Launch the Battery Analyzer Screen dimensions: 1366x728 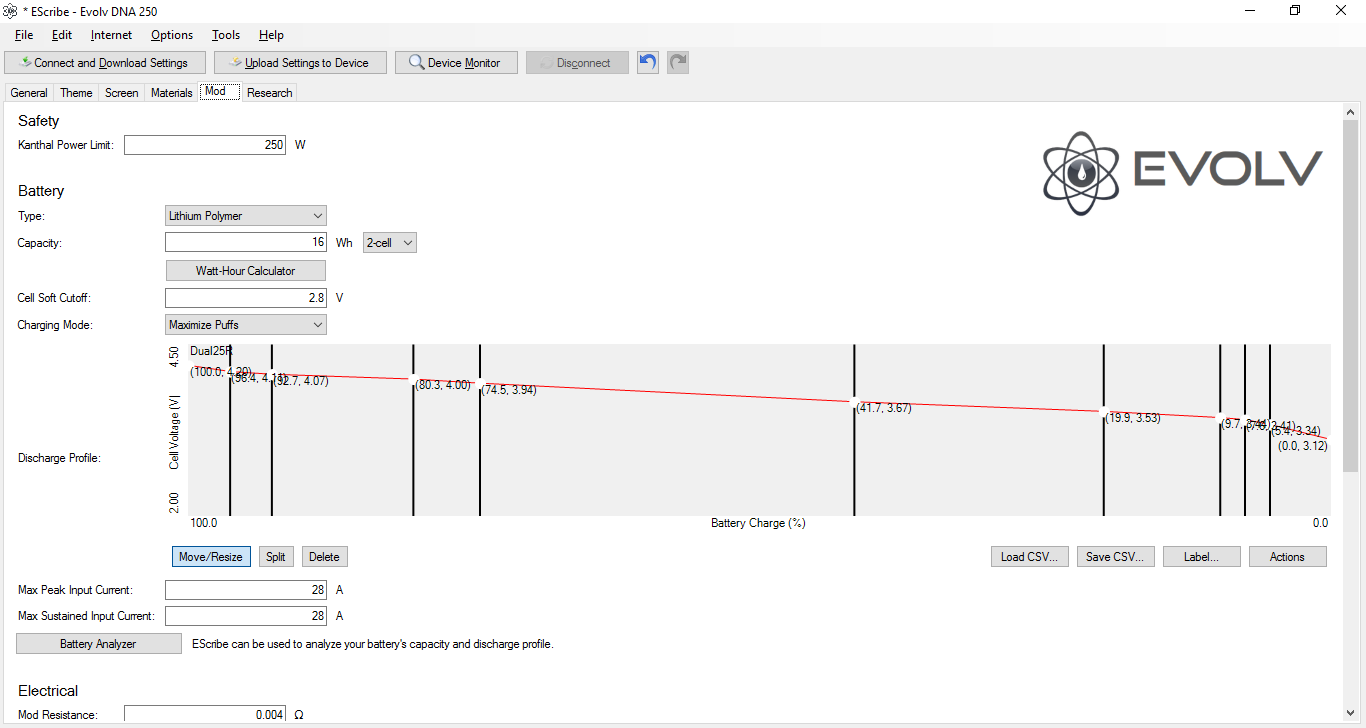pyautogui.click(x=98, y=644)
